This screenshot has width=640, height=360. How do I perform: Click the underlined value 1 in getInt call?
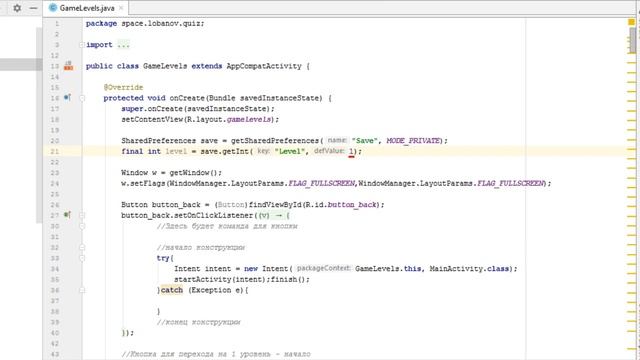[x=351, y=151]
